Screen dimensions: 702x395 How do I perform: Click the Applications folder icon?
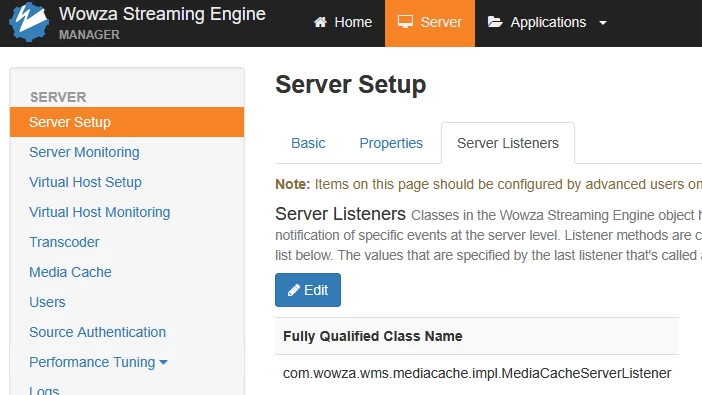click(x=495, y=22)
